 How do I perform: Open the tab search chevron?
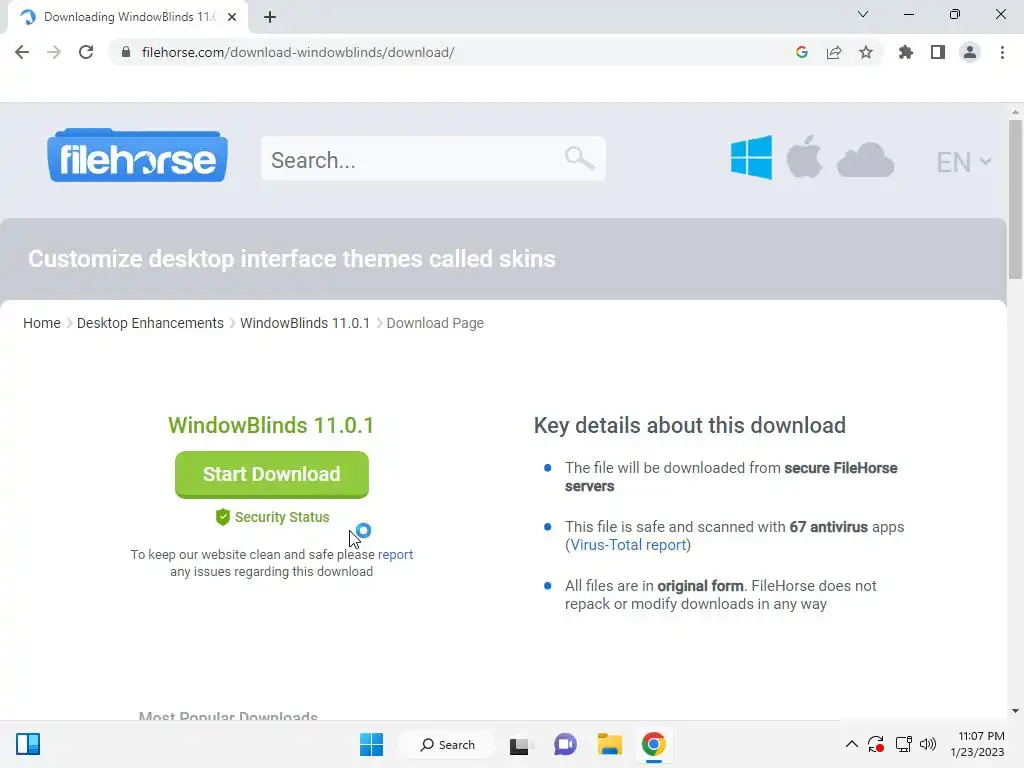[x=863, y=14]
